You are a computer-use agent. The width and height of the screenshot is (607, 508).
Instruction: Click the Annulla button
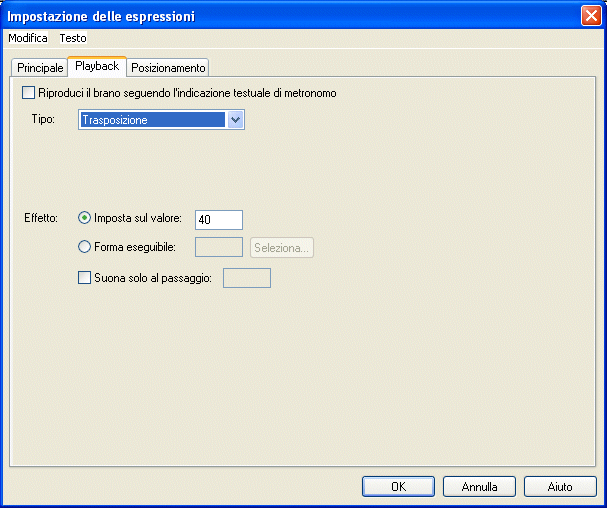tap(479, 487)
